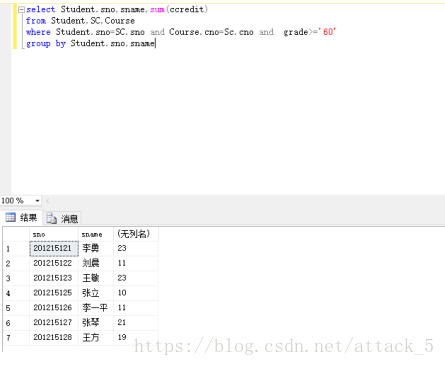Select cell 201215121 in row 1

click(x=54, y=249)
